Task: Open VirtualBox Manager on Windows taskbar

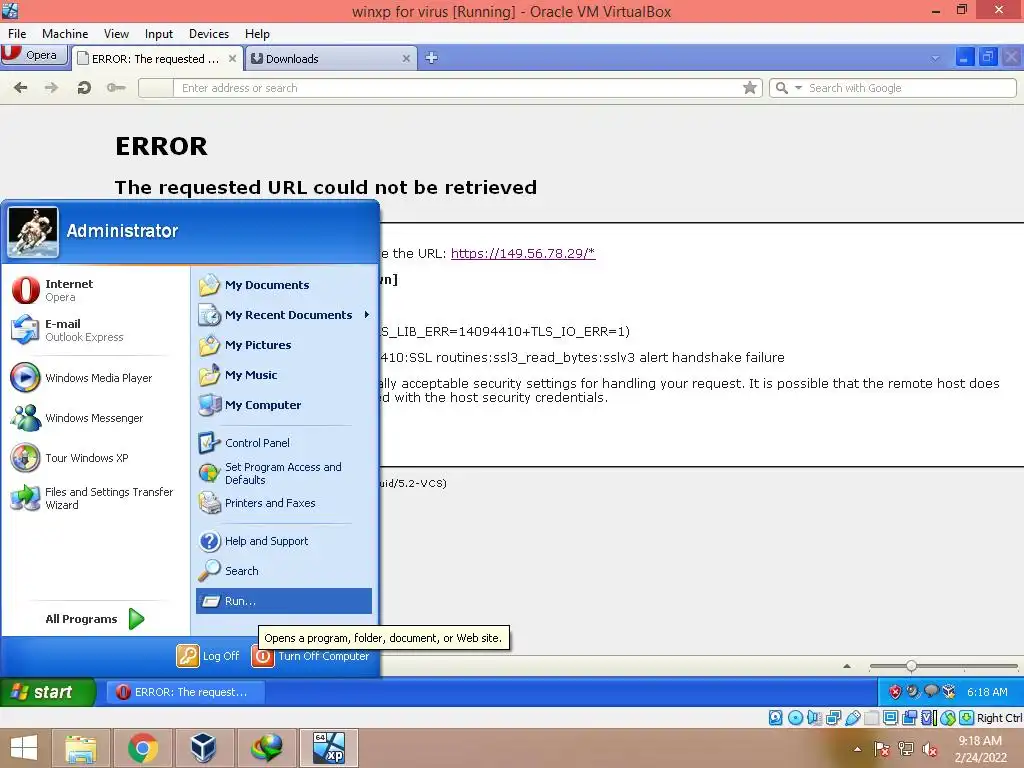Action: point(203,748)
